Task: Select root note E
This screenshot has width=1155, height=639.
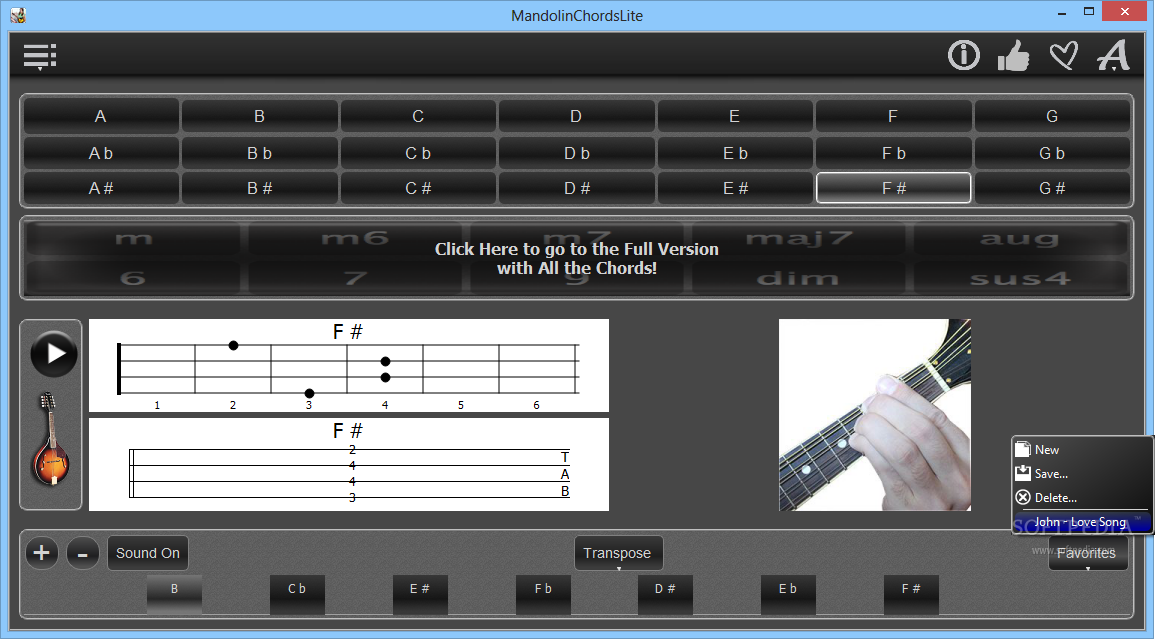Action: click(x=735, y=116)
